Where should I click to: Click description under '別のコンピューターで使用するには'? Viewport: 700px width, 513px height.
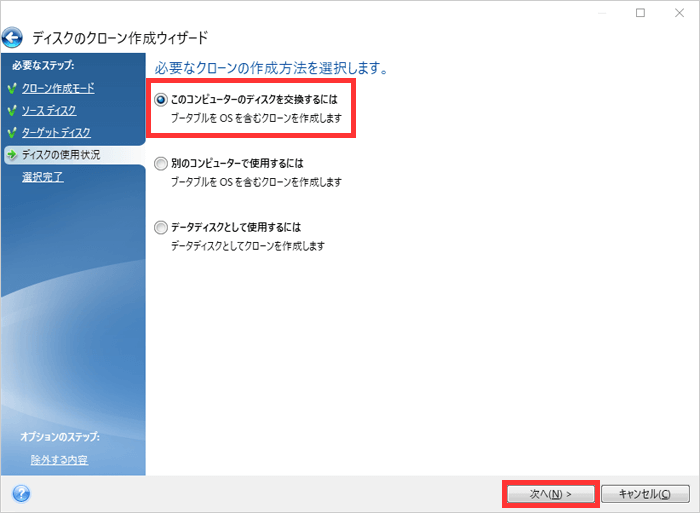(256, 182)
